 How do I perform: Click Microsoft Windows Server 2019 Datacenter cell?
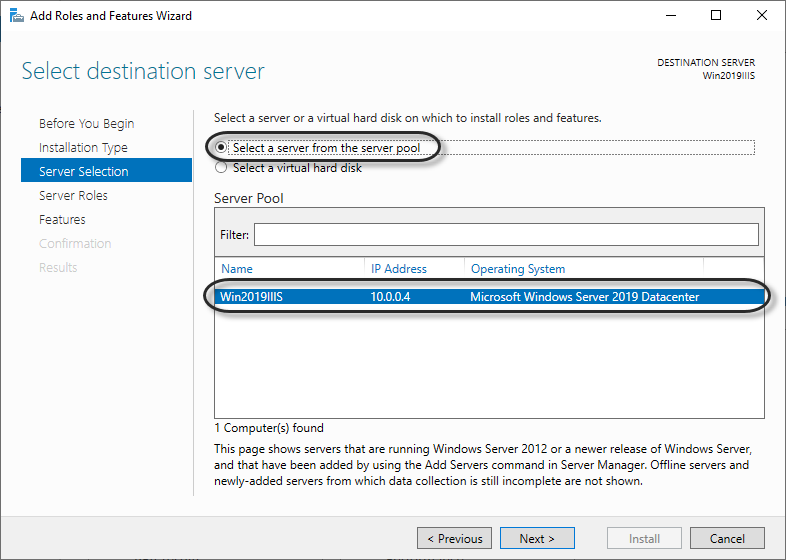(584, 297)
